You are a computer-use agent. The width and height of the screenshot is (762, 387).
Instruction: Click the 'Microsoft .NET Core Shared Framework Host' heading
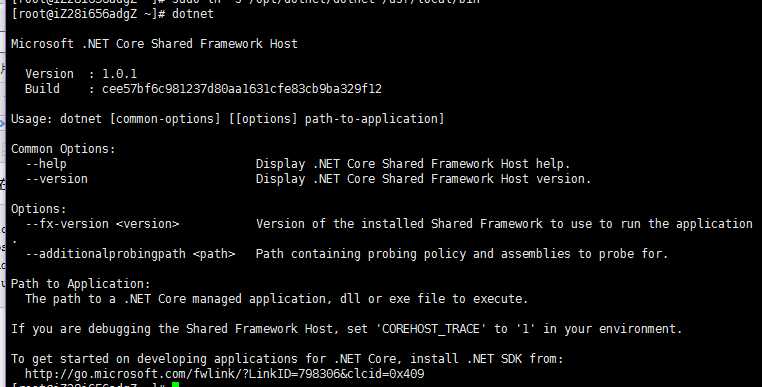click(154, 44)
